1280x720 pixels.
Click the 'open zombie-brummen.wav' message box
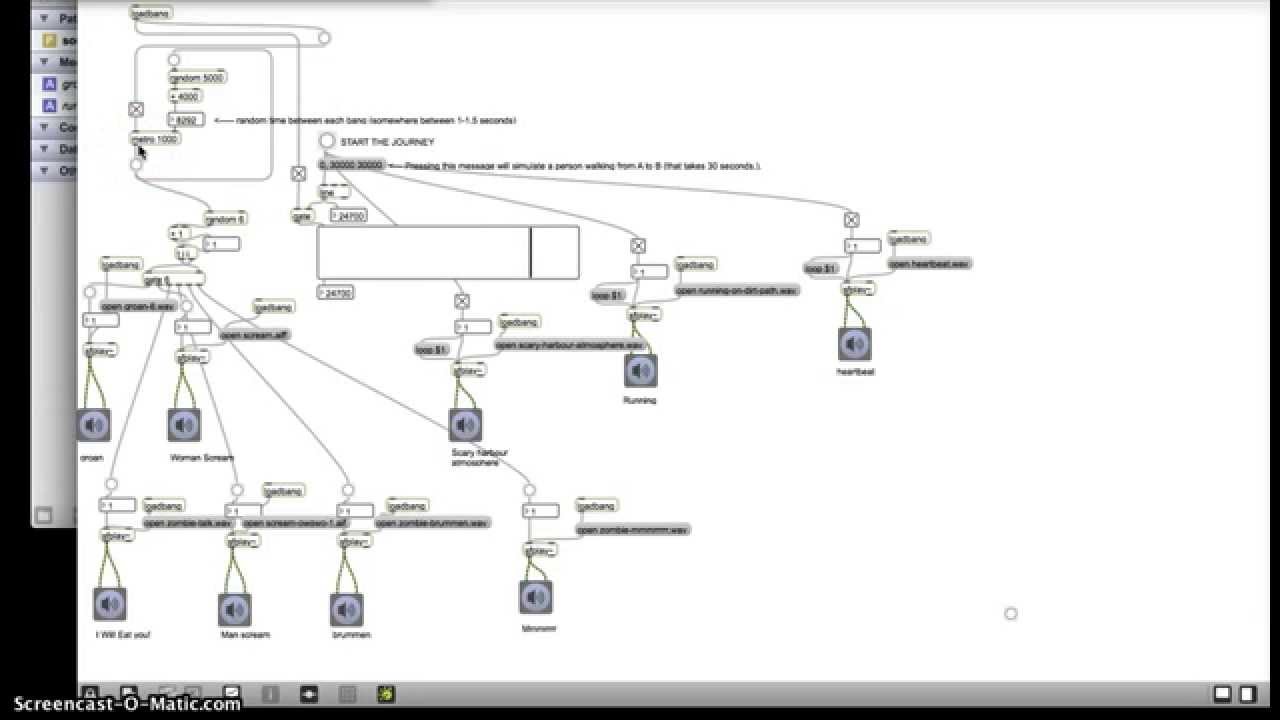point(433,523)
